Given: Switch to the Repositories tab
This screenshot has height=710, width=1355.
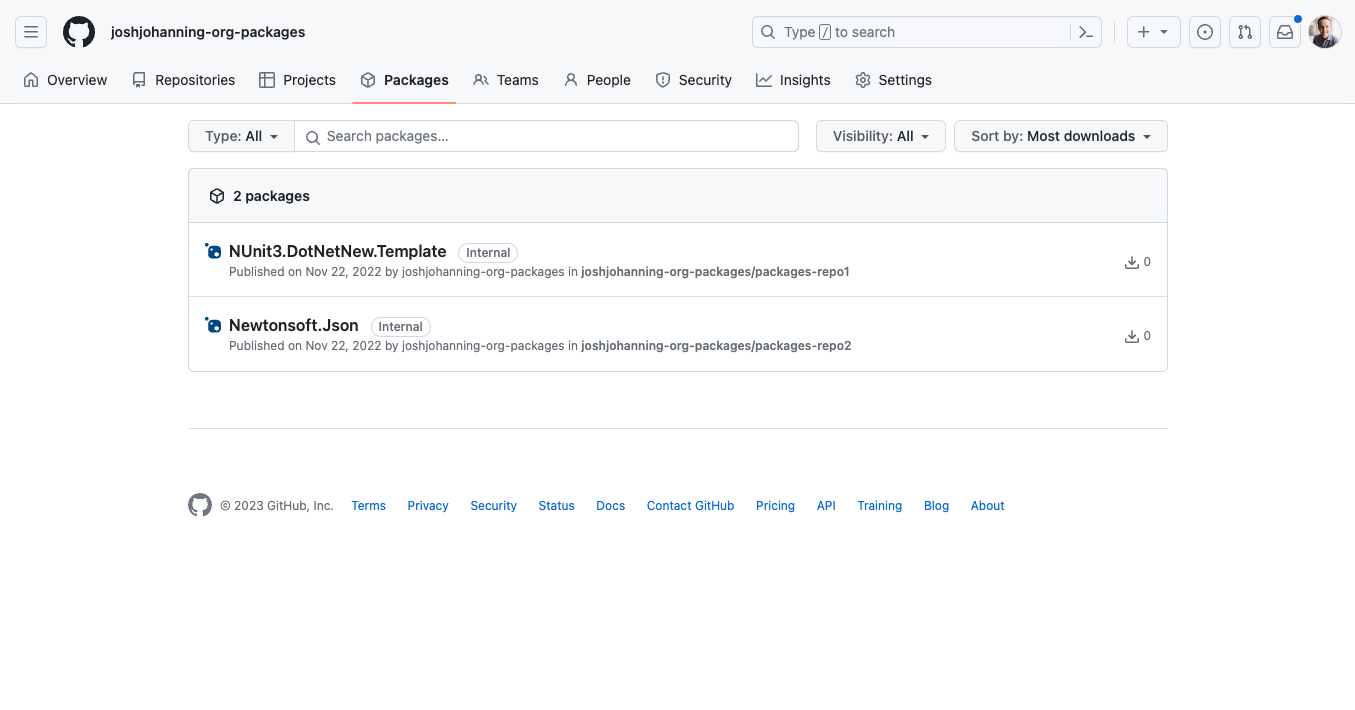Looking at the screenshot, I should coord(183,80).
